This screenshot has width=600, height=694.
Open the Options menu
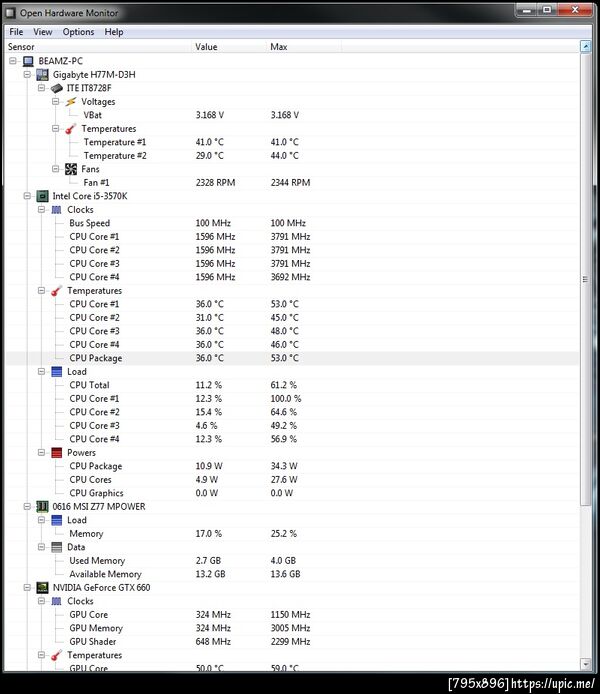pyautogui.click(x=78, y=32)
